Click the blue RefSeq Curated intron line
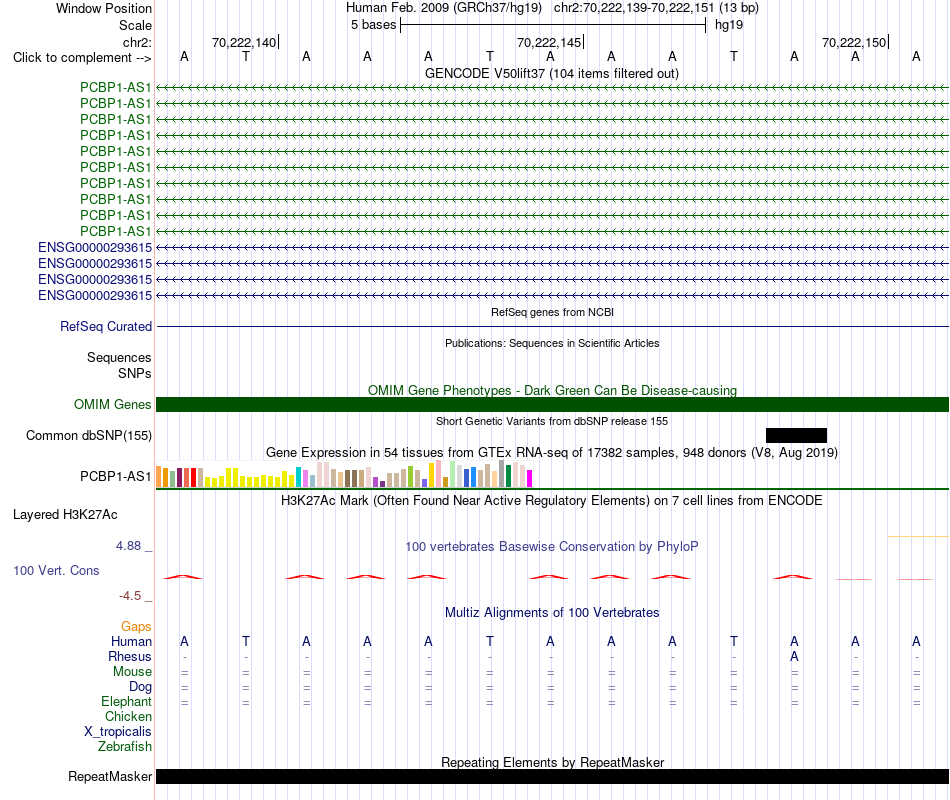The image size is (950, 800). [552, 327]
